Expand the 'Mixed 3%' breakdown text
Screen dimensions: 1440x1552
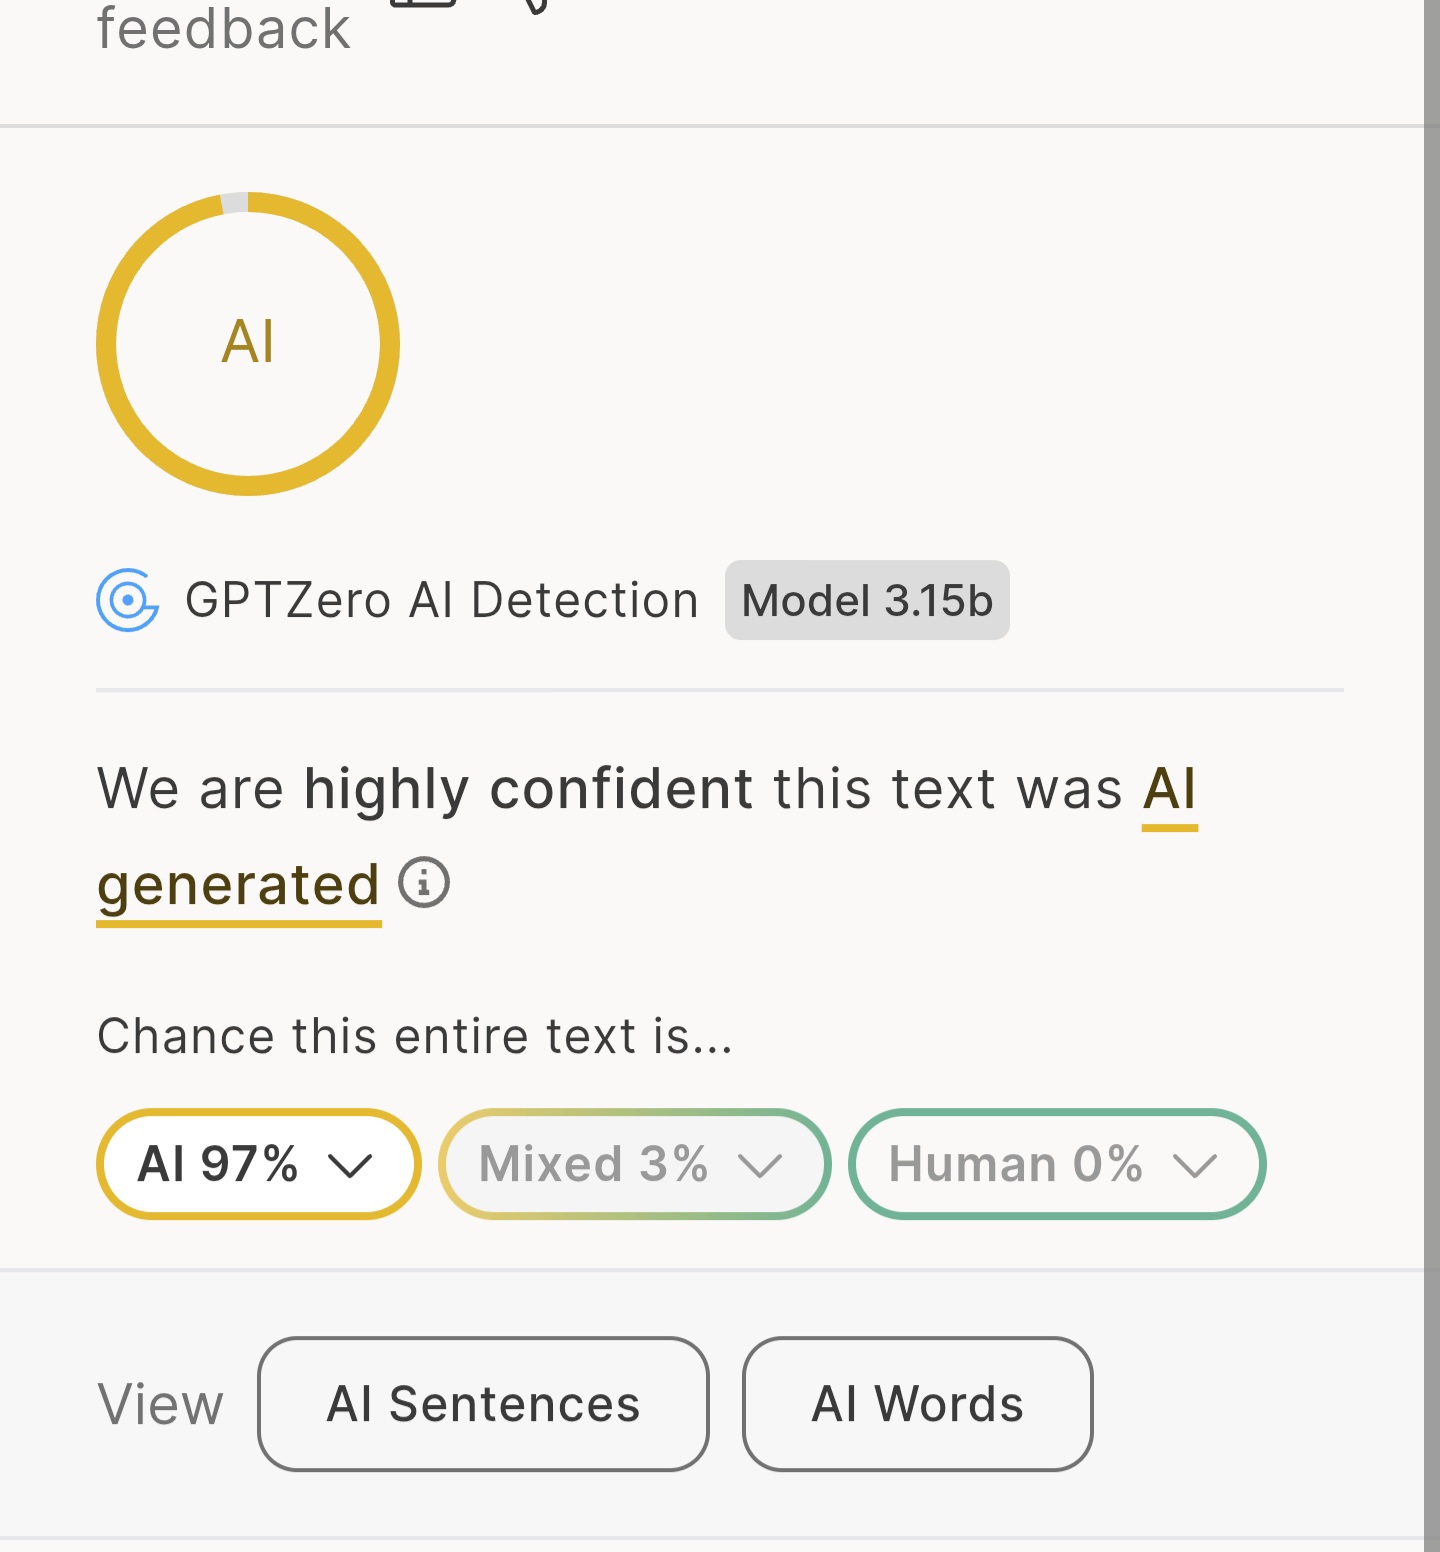pos(594,1164)
